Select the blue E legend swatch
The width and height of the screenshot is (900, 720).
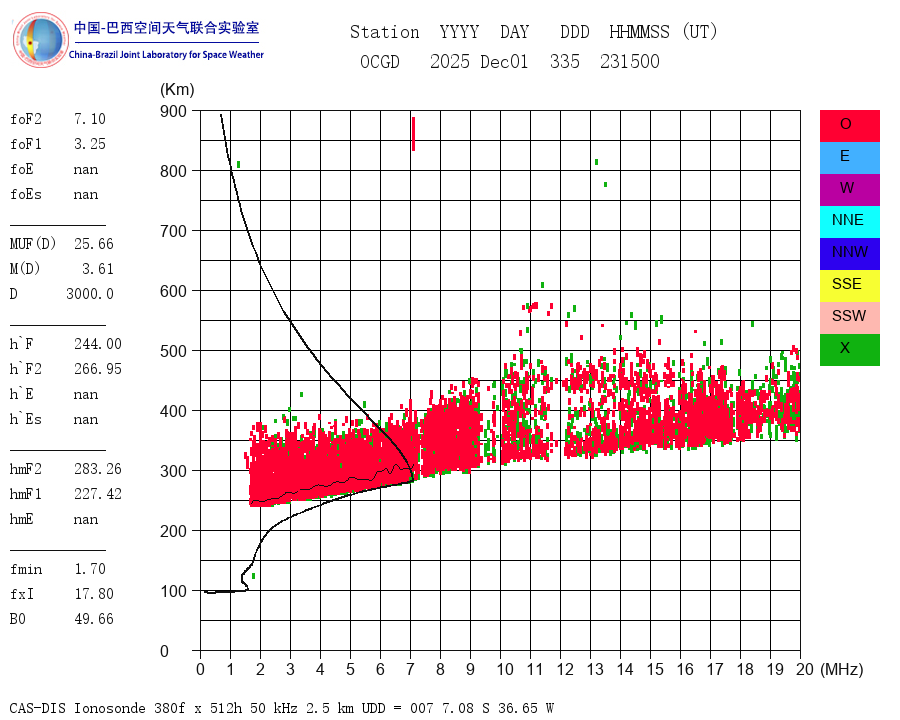(849, 158)
